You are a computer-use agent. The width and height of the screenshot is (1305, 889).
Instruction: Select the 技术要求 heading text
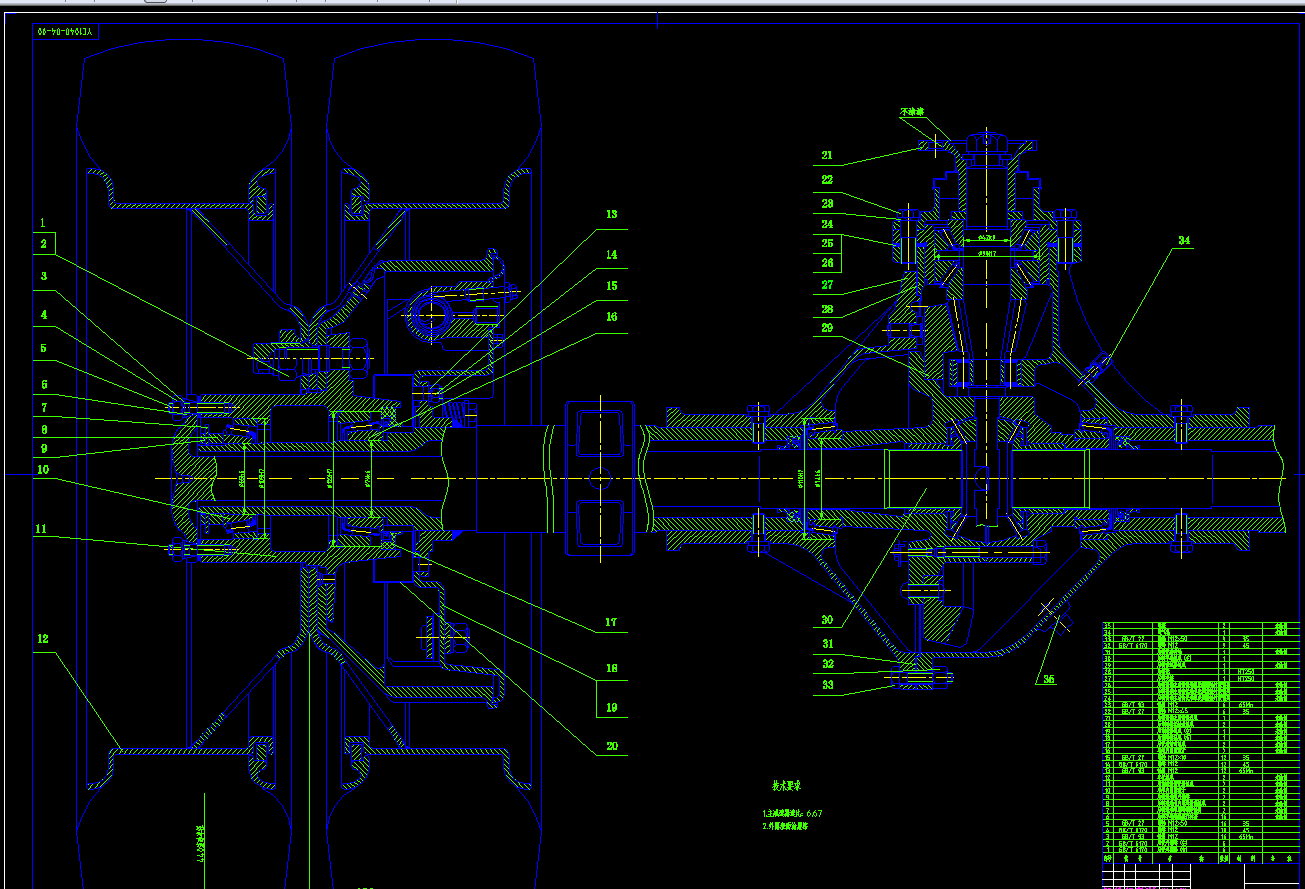coord(788,786)
